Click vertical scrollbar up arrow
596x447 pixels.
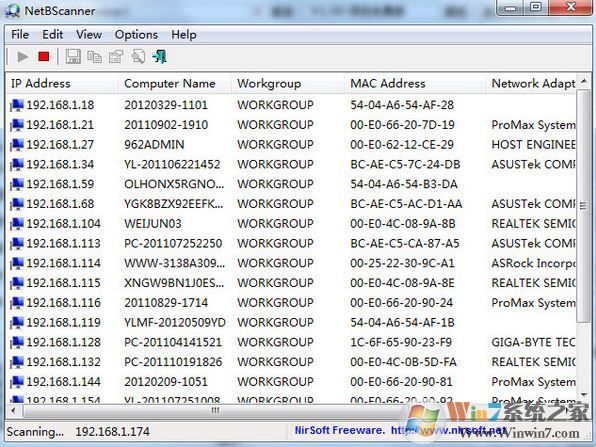pos(584,81)
